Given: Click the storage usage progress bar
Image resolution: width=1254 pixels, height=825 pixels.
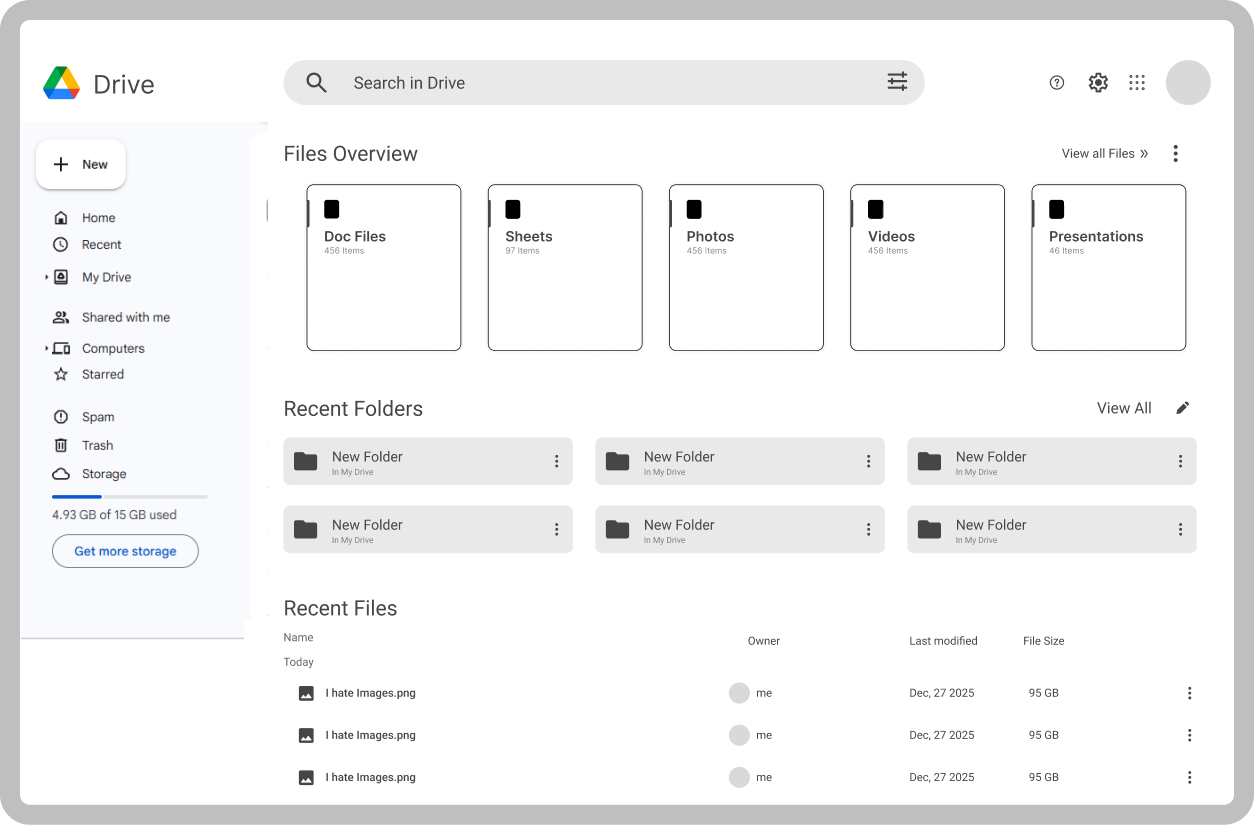Looking at the screenshot, I should pyautogui.click(x=130, y=496).
